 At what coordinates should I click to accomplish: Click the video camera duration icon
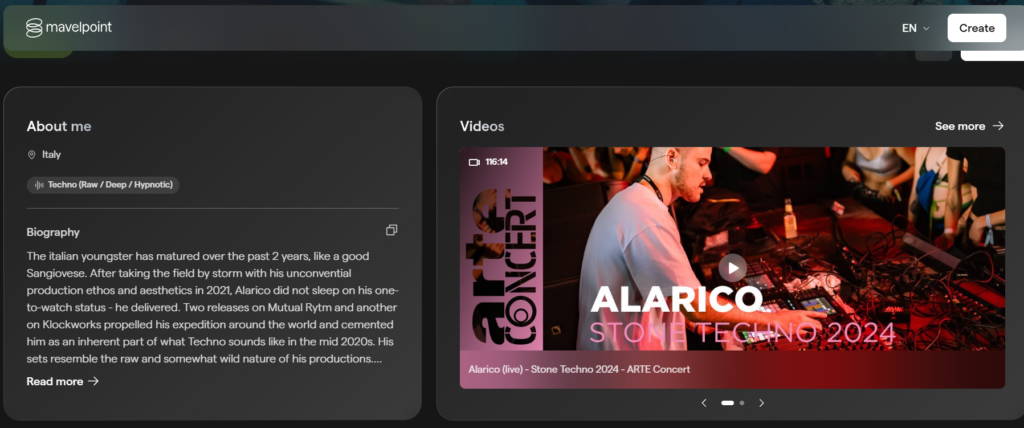pos(474,162)
